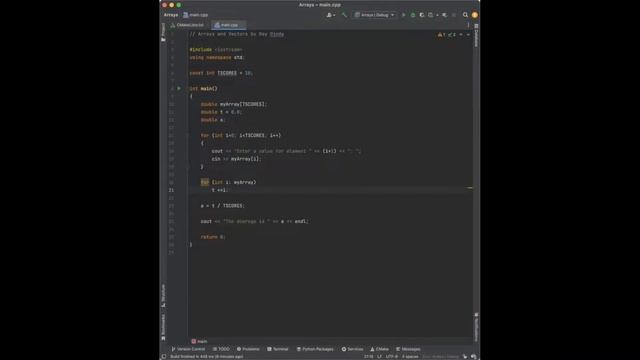Open the Messages tool window
Screen dimensions: 640x360
[408, 349]
